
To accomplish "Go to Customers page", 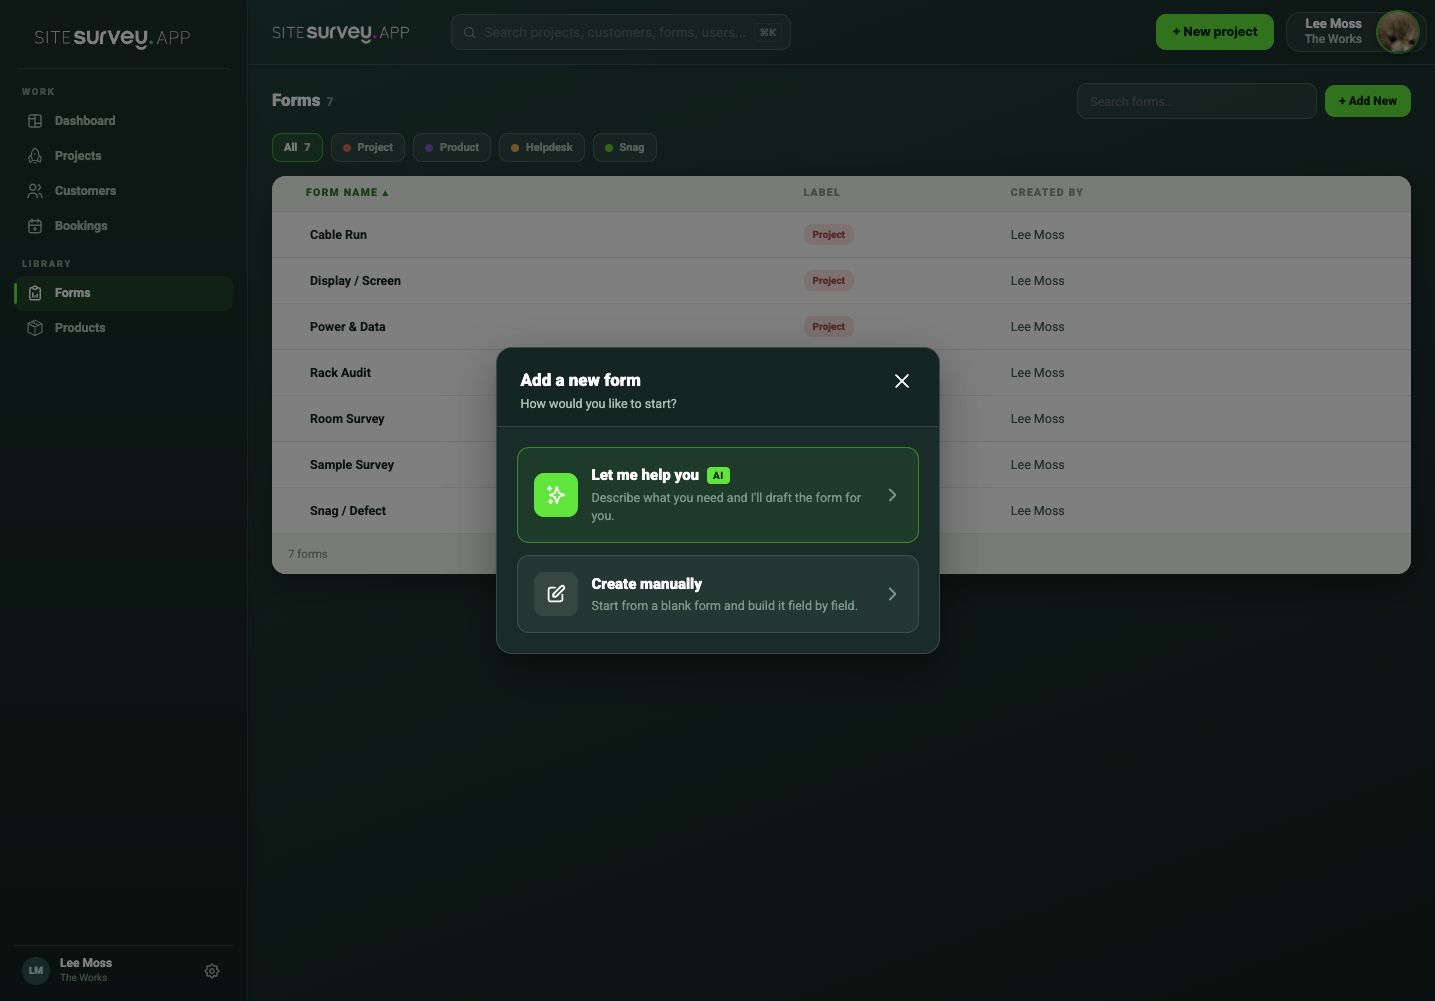I will point(124,191).
